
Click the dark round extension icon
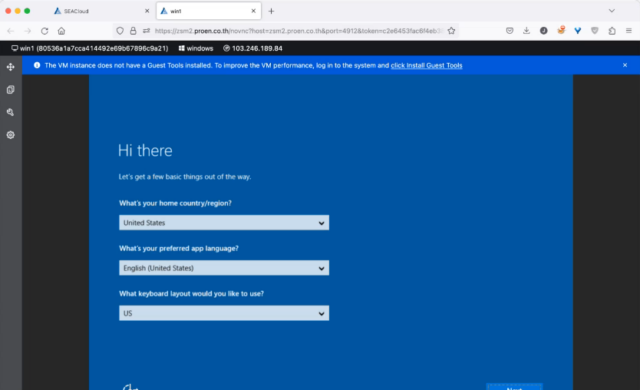pos(544,31)
